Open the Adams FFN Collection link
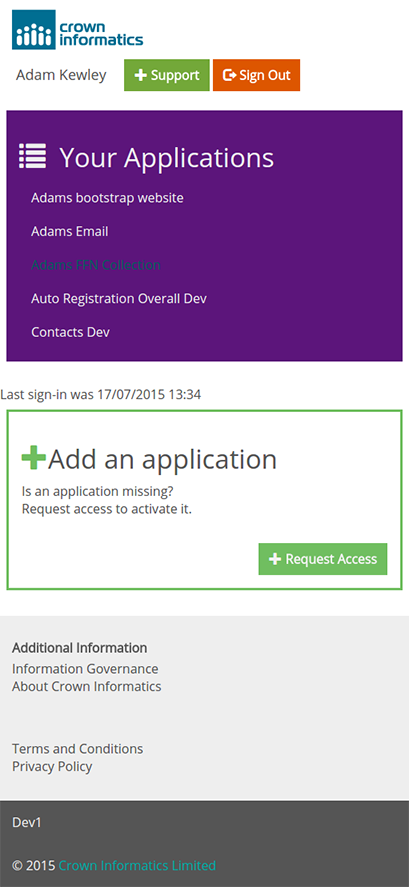 [x=96, y=265]
